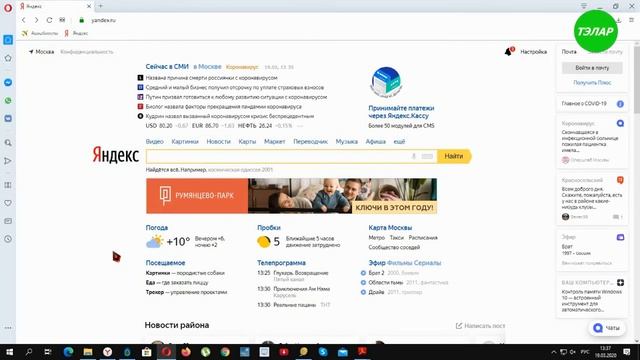Open the 'Получить Плюс' link
640x360 pixels.
point(592,82)
